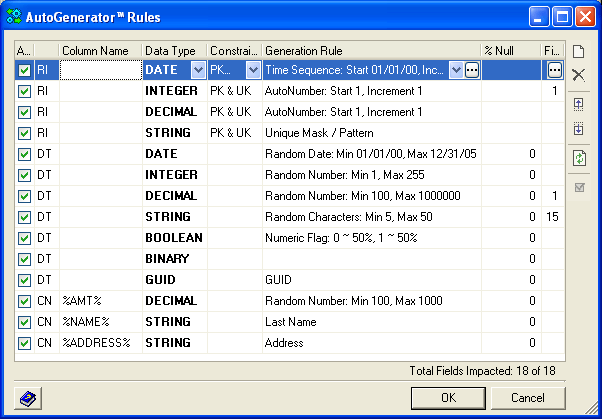Click the ellipsis button in the Fi... column
Viewport: 602px width, 419px height.
pyautogui.click(x=555, y=70)
